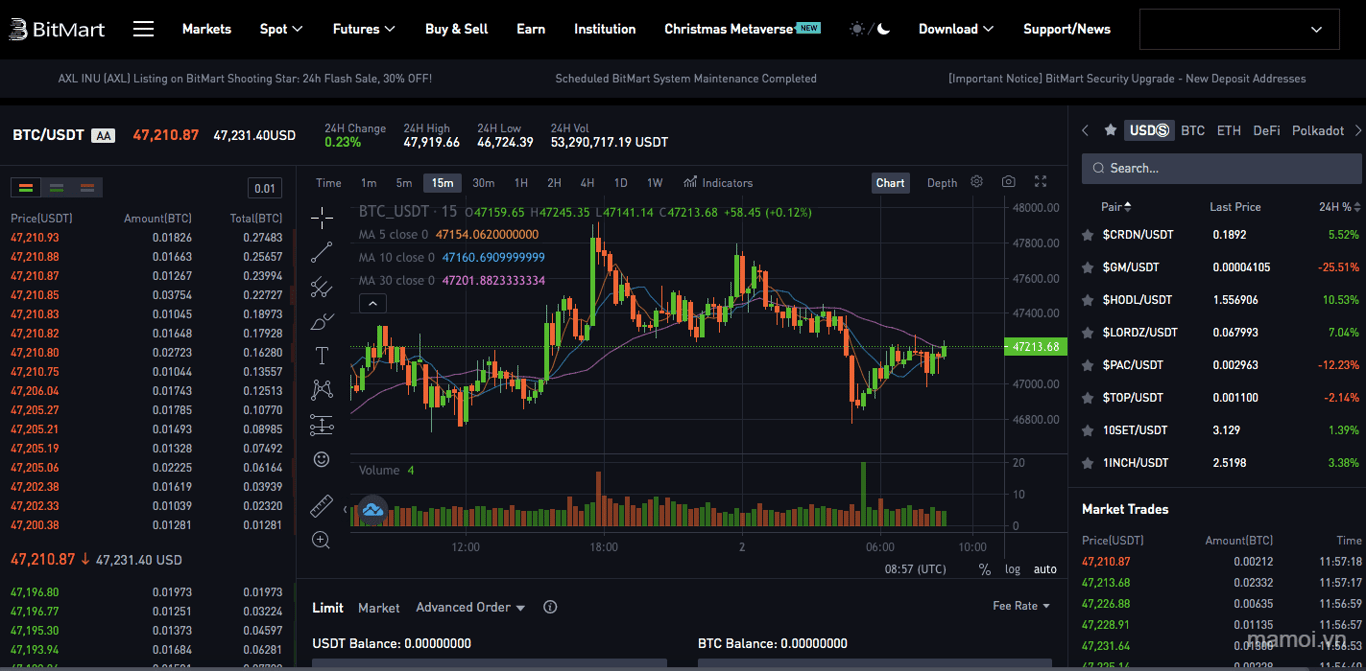Read the AXL INU listing announcement
Image resolution: width=1366 pixels, height=671 pixels.
click(x=245, y=78)
